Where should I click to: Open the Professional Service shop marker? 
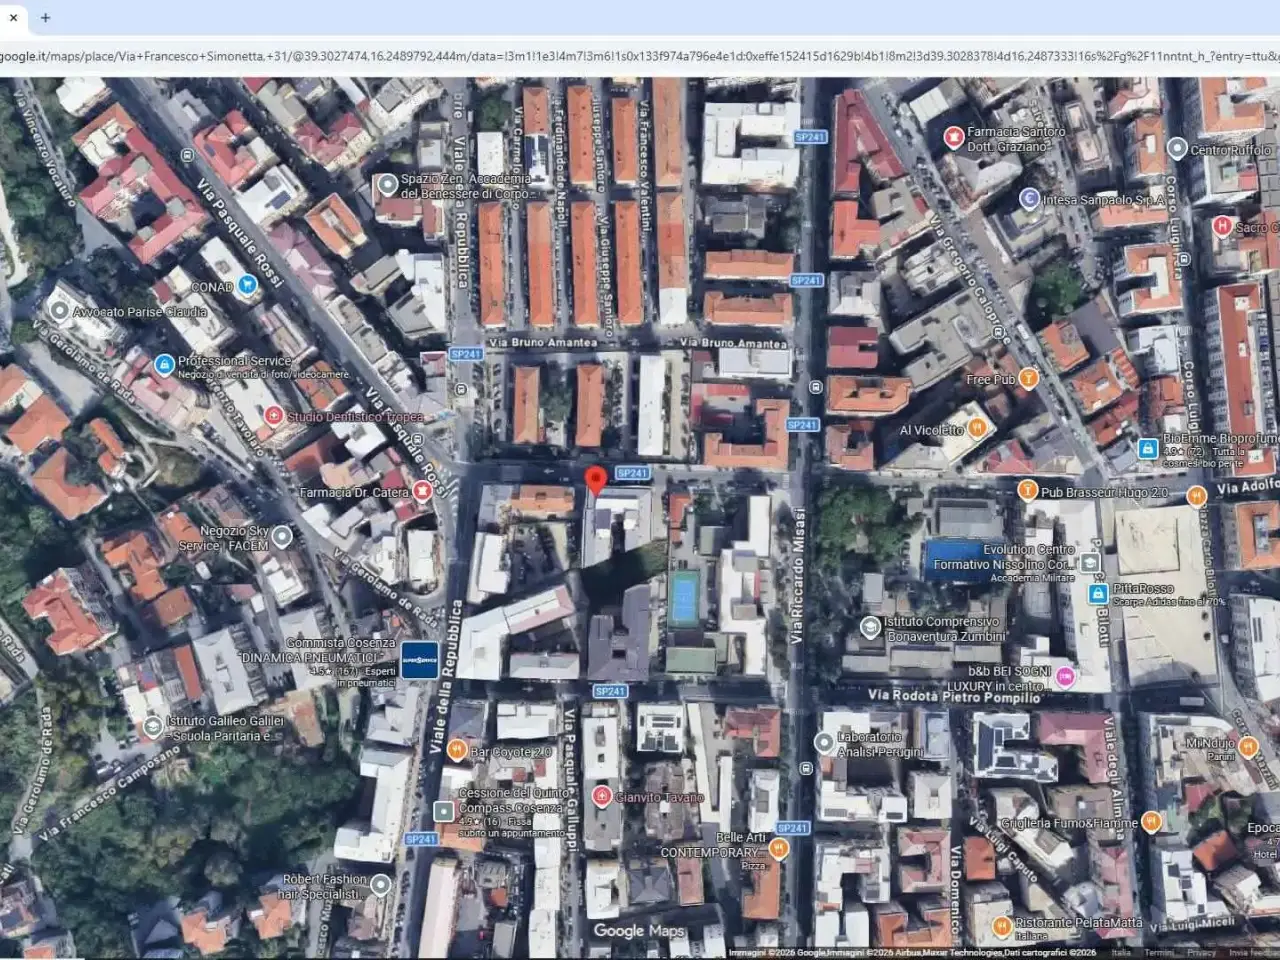[x=164, y=366]
